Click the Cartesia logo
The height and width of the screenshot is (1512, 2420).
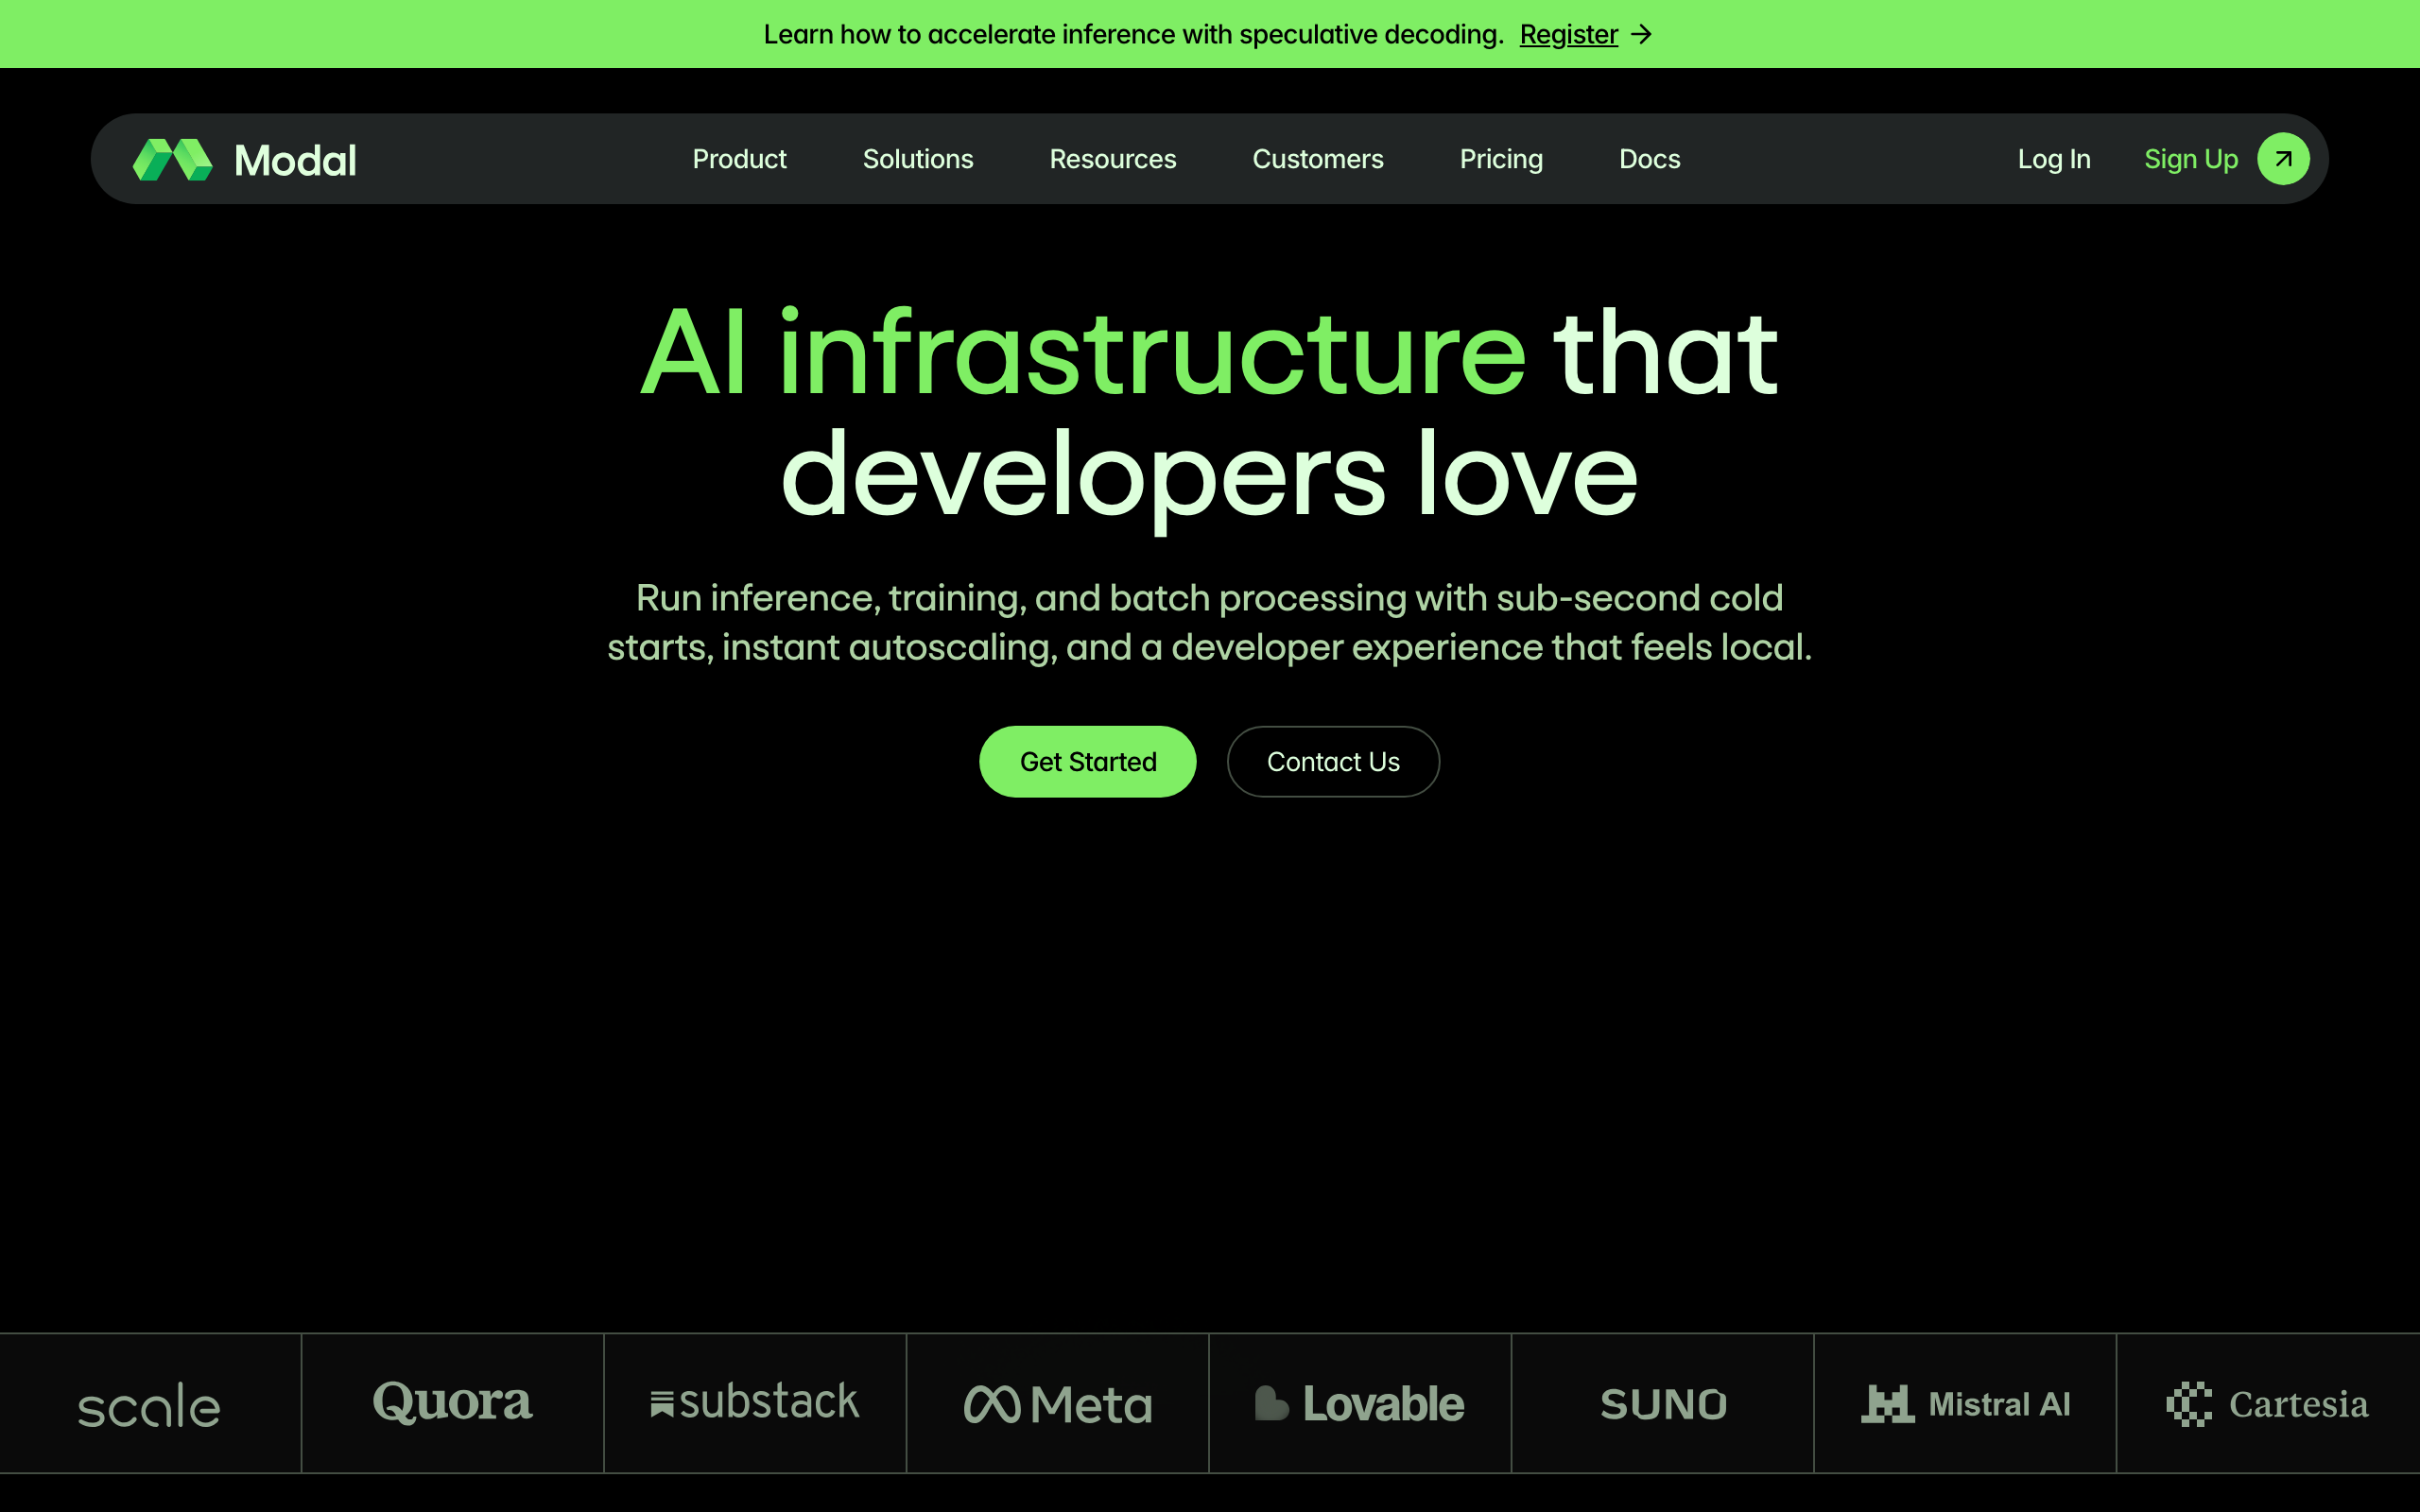point(2267,1404)
